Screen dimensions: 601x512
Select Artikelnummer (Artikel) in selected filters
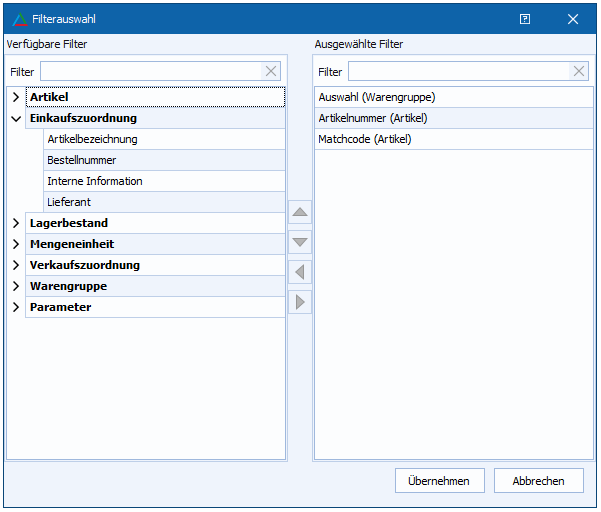373,118
